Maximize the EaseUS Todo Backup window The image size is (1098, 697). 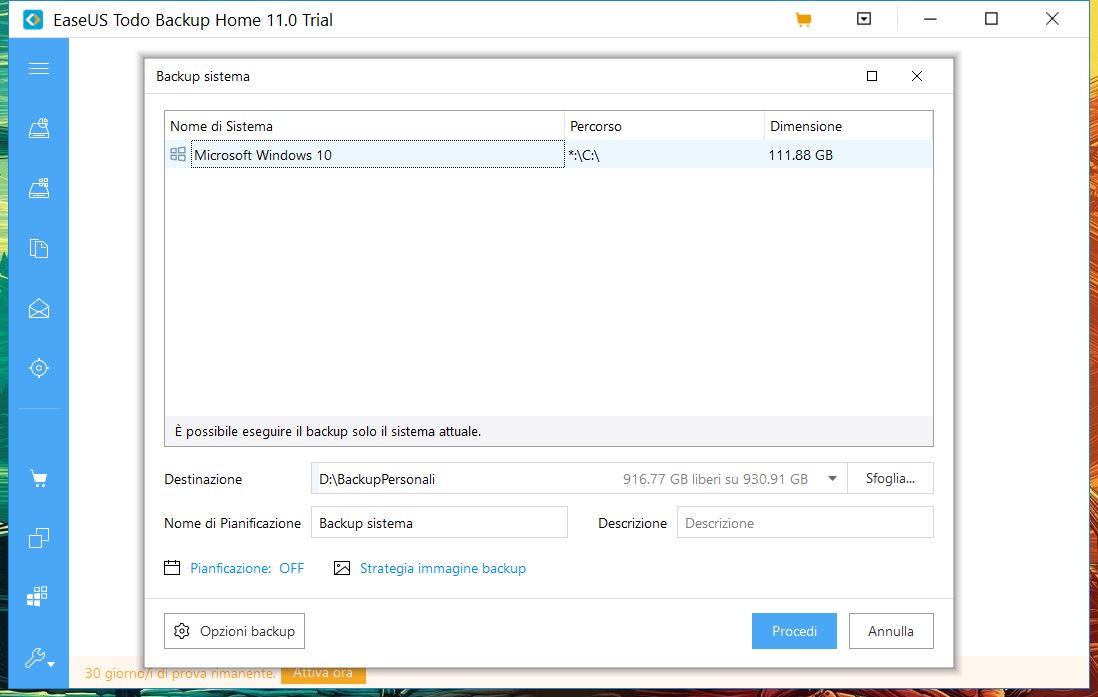click(x=991, y=19)
